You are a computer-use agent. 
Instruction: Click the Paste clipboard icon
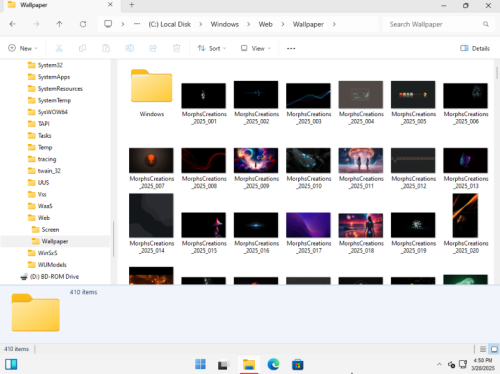106,48
